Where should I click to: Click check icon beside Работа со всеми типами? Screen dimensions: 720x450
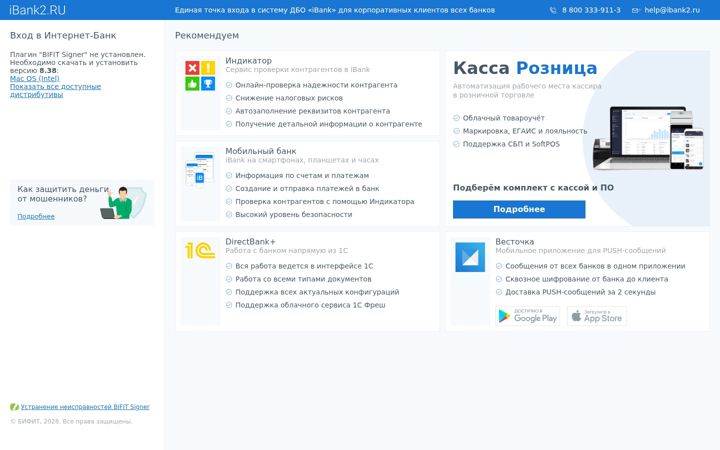click(x=229, y=279)
